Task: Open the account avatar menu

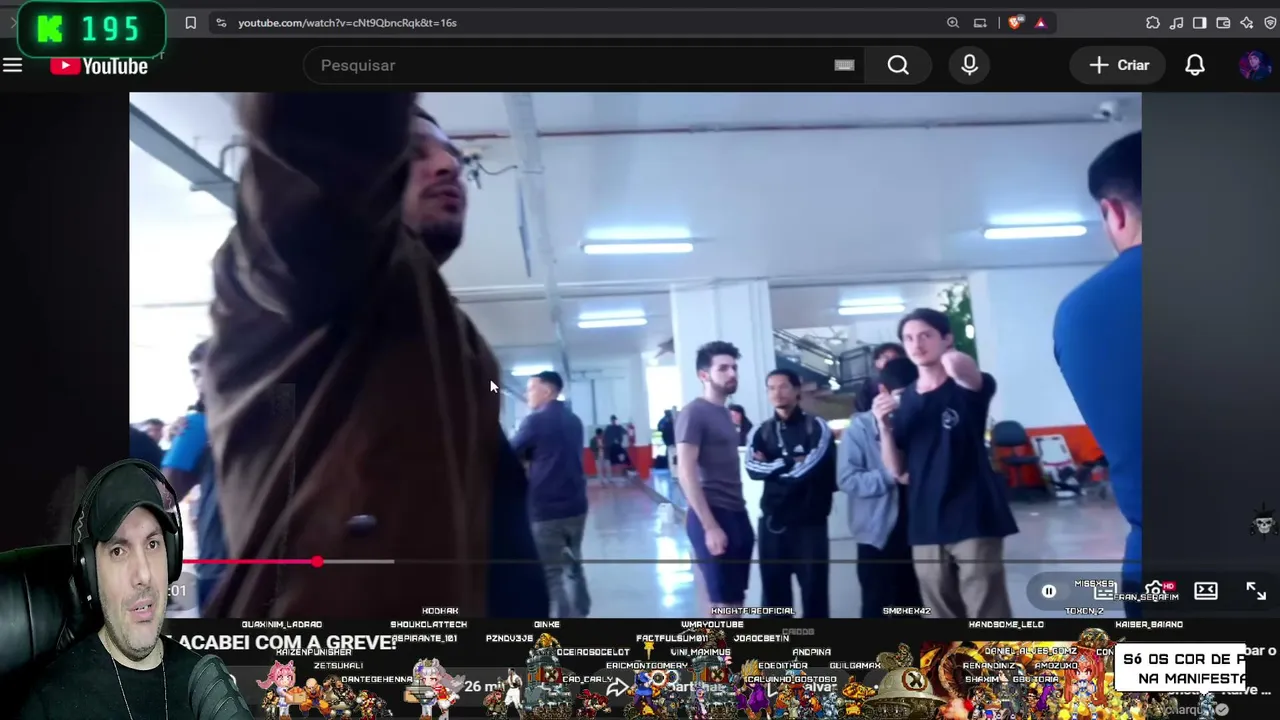Action: point(1254,65)
